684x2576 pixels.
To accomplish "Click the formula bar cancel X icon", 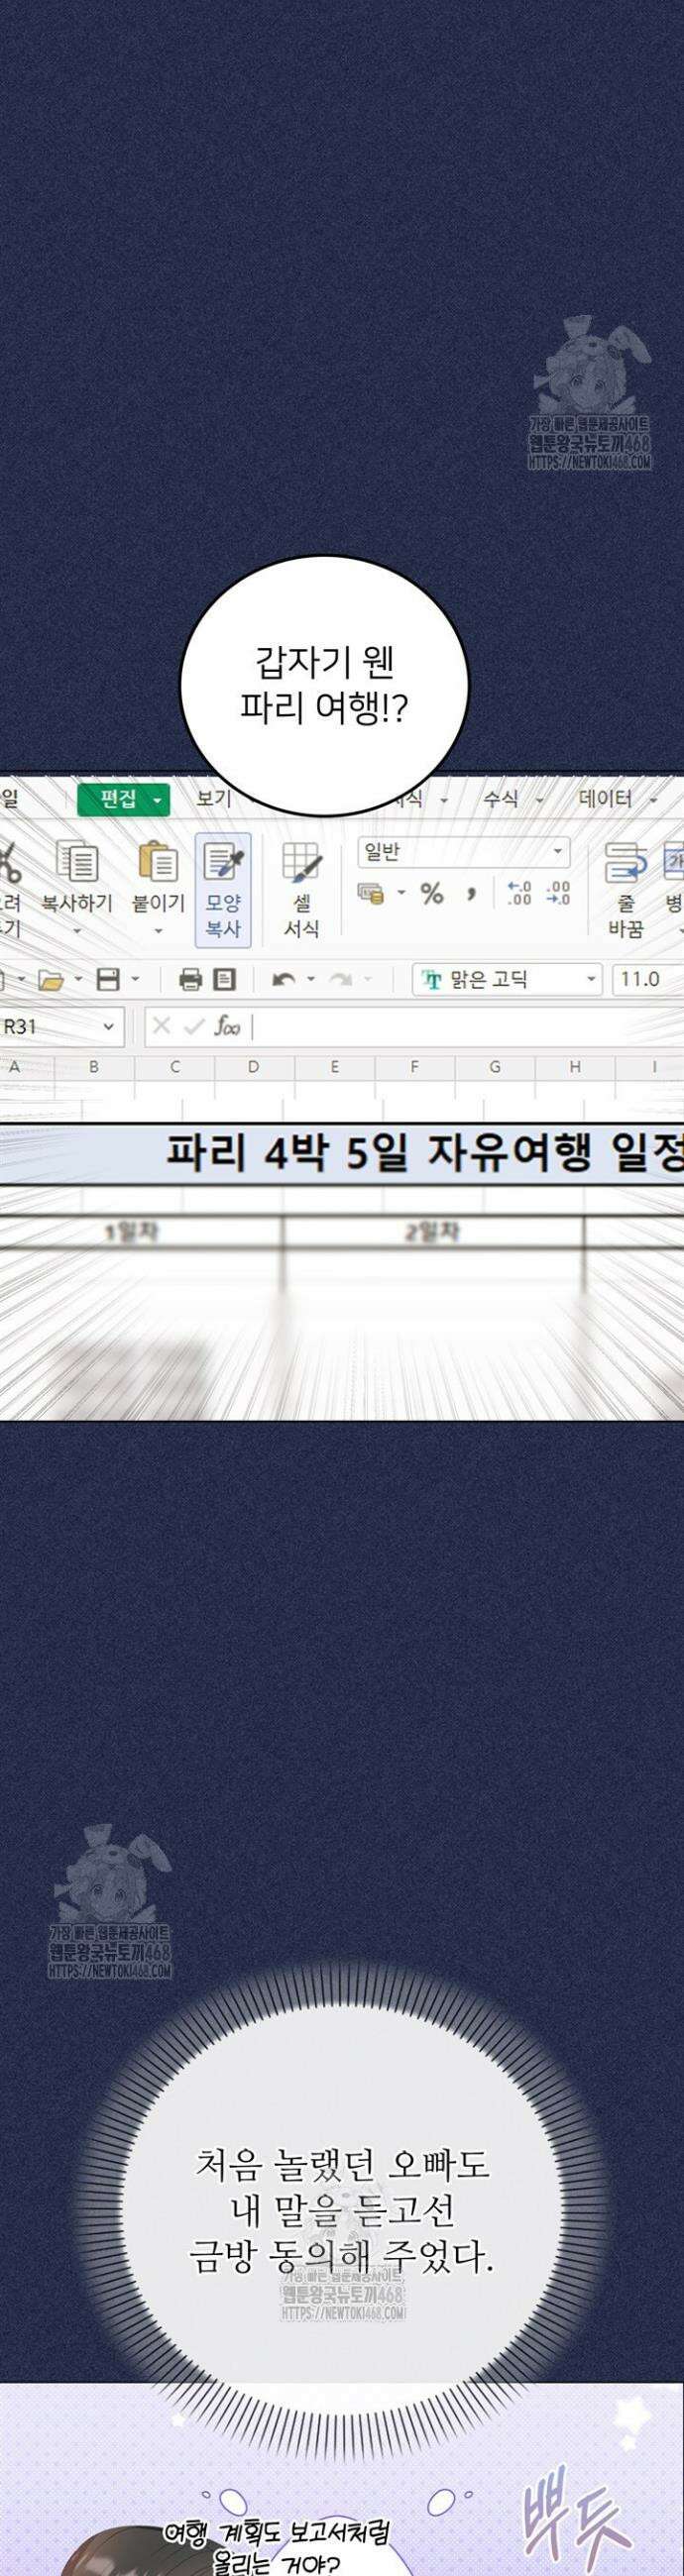I will click(162, 1026).
